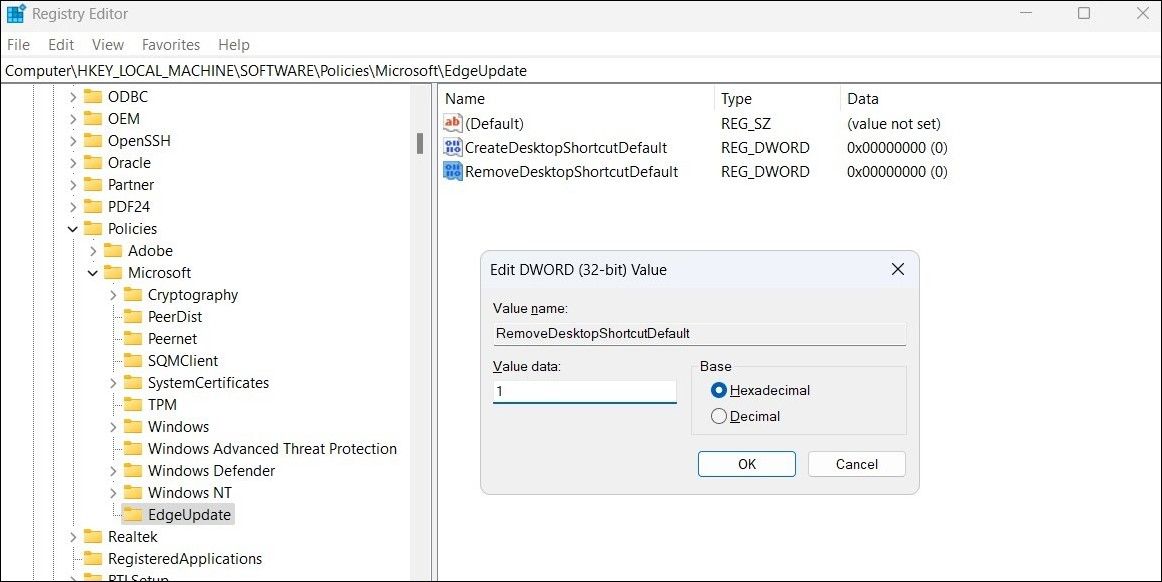Click the Microsoft folder icon

pos(113,272)
